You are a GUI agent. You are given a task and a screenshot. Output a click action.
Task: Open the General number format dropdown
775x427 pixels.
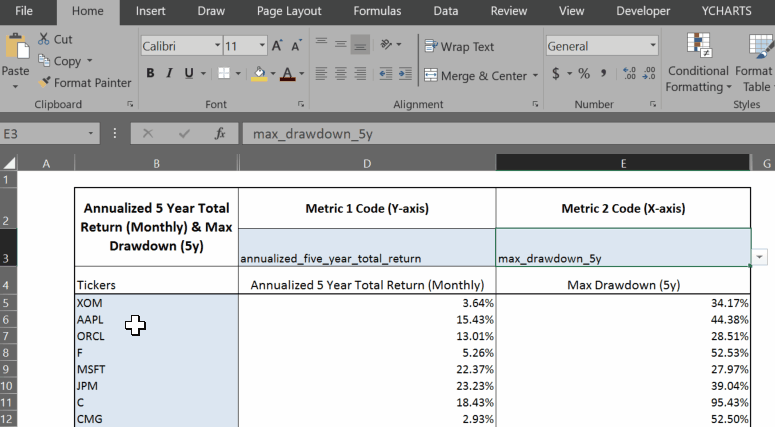point(652,45)
